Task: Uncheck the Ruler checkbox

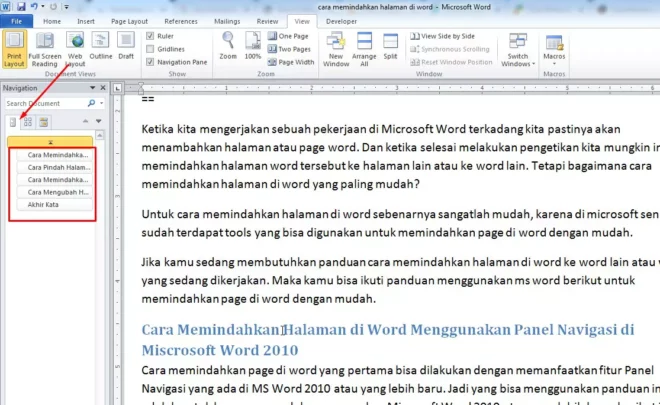Action: tap(150, 36)
